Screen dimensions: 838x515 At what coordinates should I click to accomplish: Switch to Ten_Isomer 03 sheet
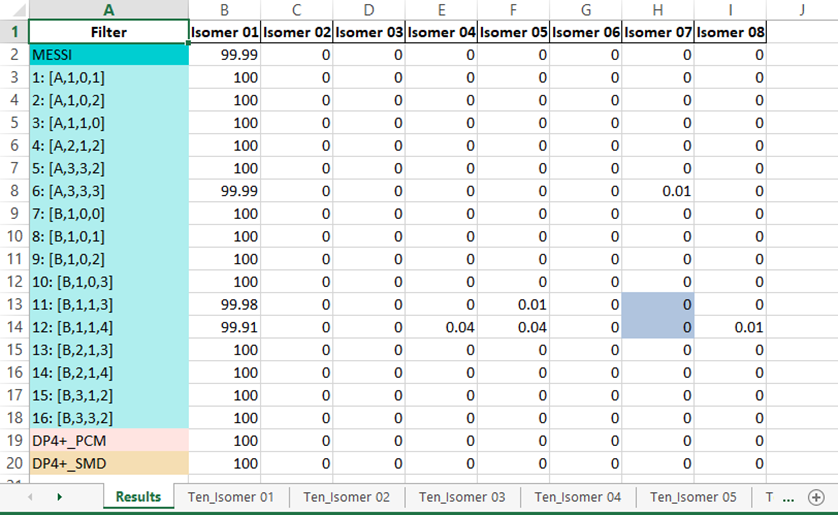[462, 497]
